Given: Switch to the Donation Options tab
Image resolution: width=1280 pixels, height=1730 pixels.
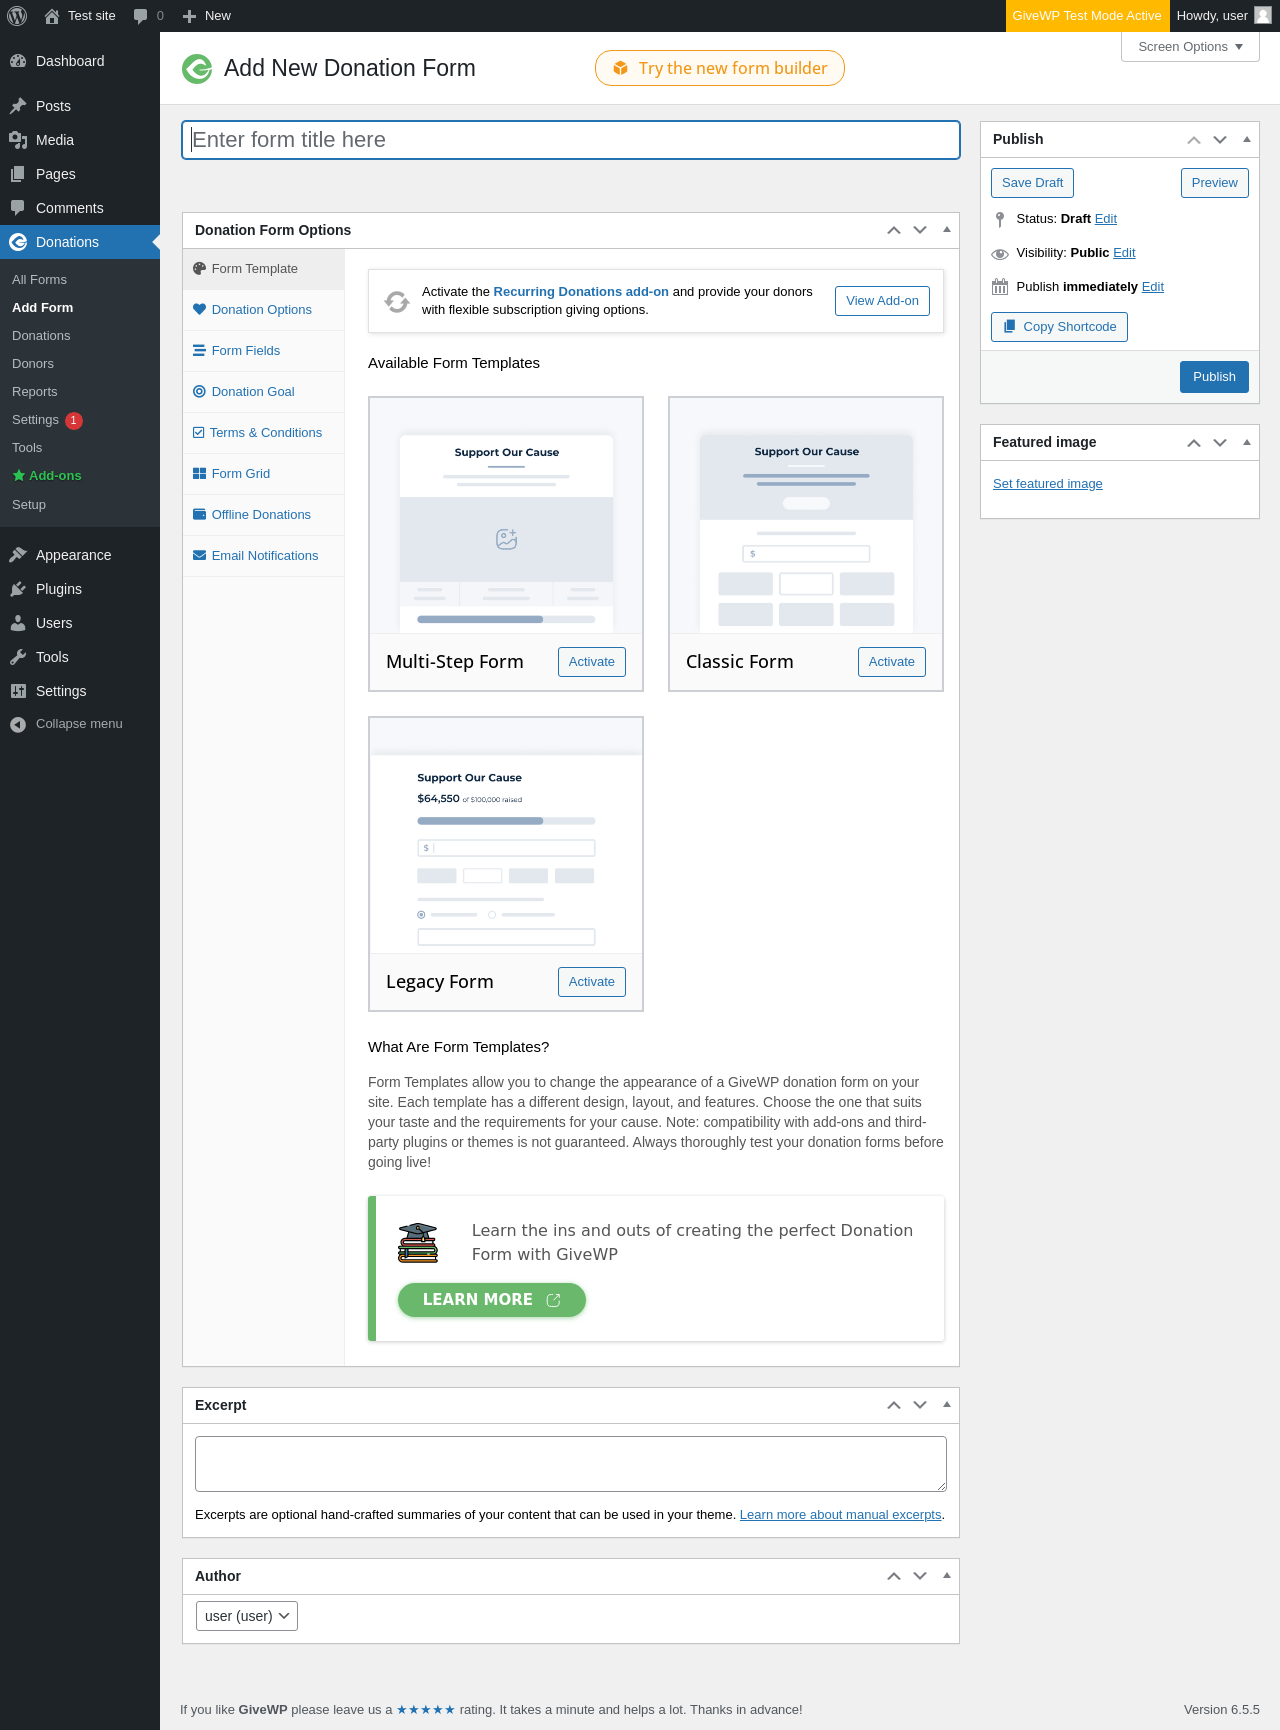Looking at the screenshot, I should point(264,310).
